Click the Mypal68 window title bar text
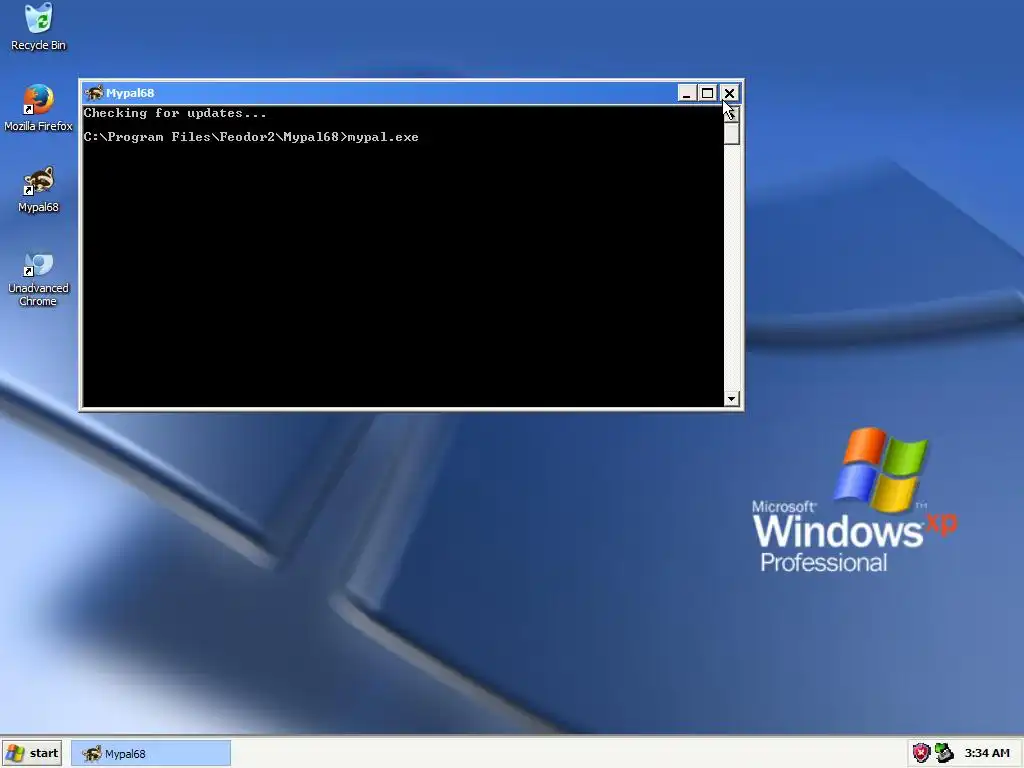 pos(130,93)
